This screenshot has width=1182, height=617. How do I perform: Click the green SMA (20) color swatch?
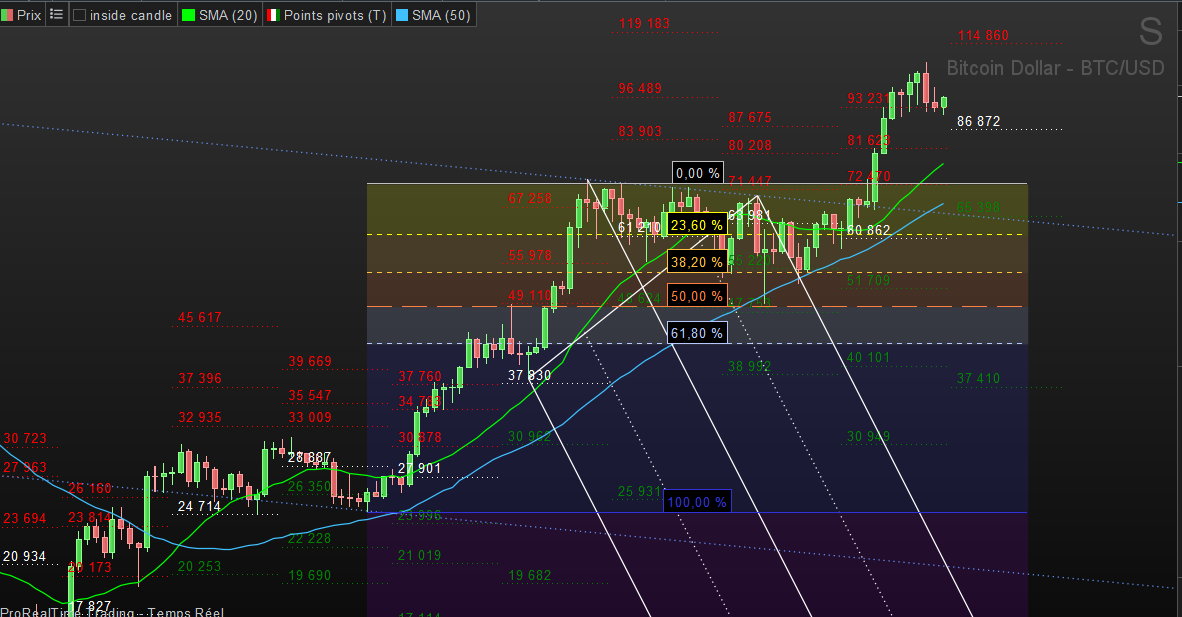[189, 16]
